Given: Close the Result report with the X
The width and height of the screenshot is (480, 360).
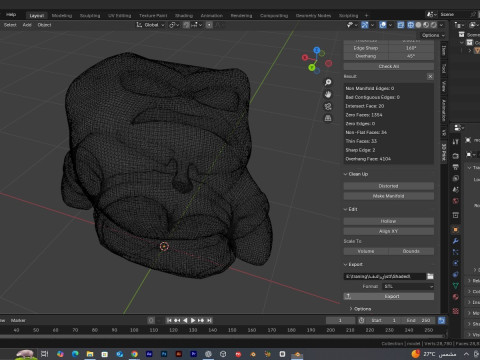Looking at the screenshot, I should pos(430,76).
